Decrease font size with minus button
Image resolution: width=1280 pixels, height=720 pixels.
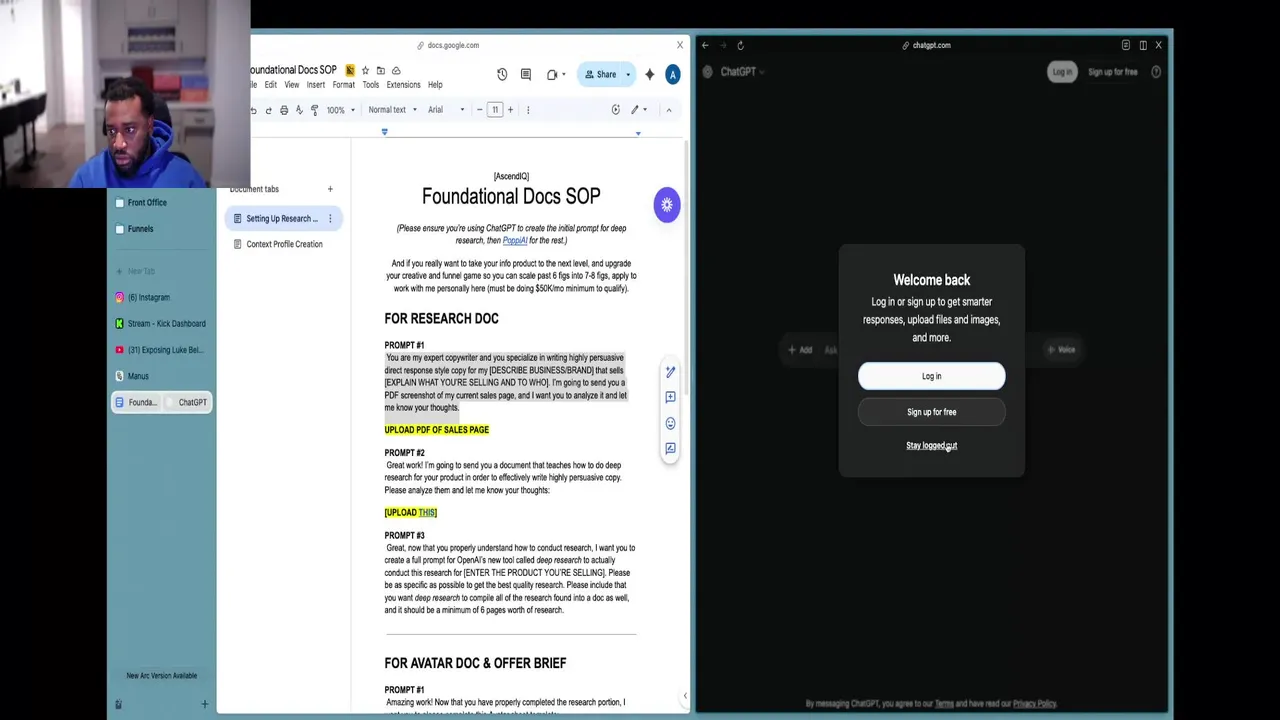[x=480, y=110]
